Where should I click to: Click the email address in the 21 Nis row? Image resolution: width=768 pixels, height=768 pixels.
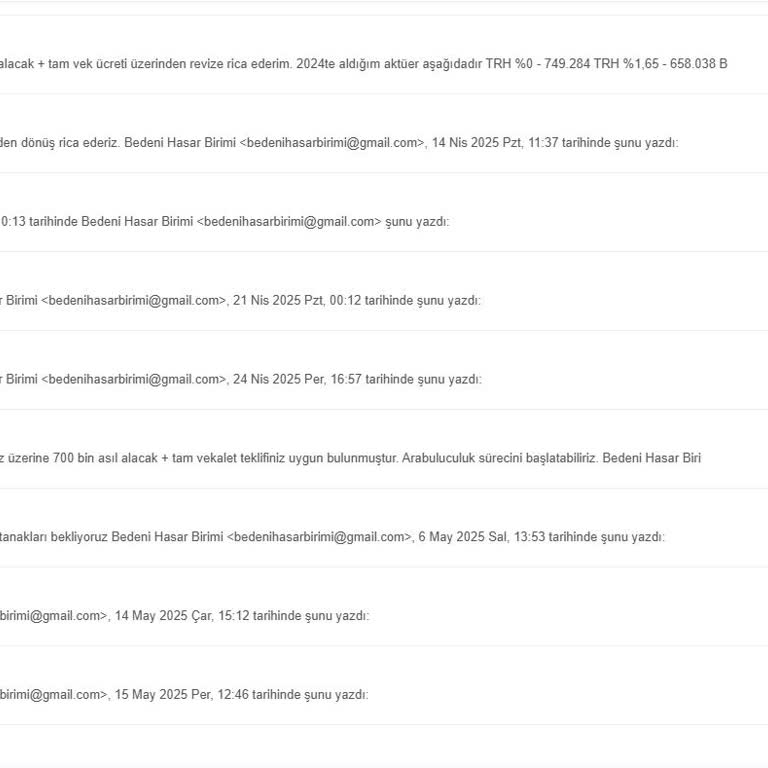[134, 300]
